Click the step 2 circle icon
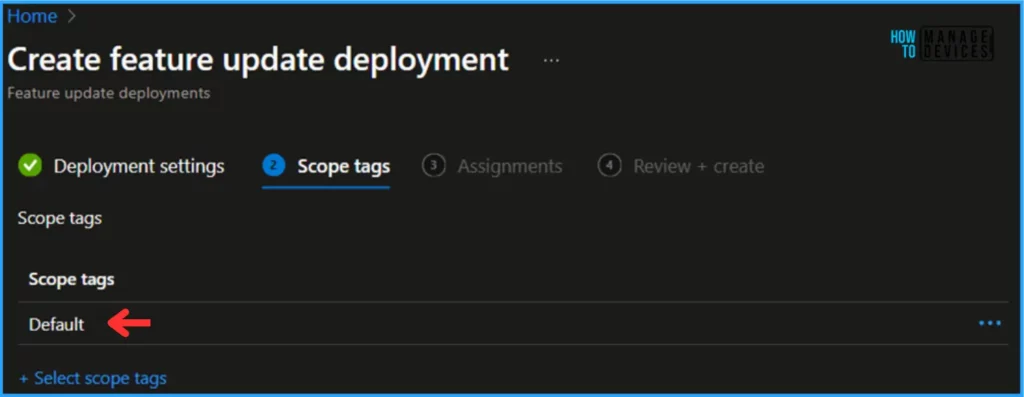The image size is (1024, 397). click(274, 166)
